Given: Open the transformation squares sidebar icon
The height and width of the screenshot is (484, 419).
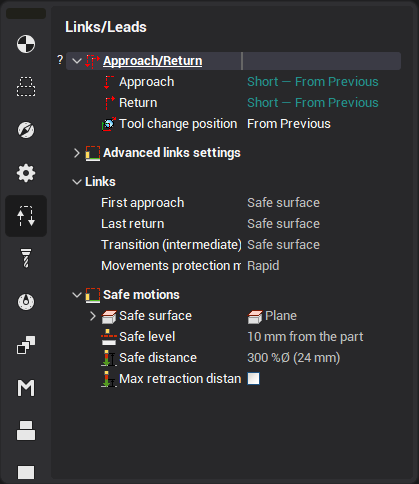Looking at the screenshot, I should (26, 345).
